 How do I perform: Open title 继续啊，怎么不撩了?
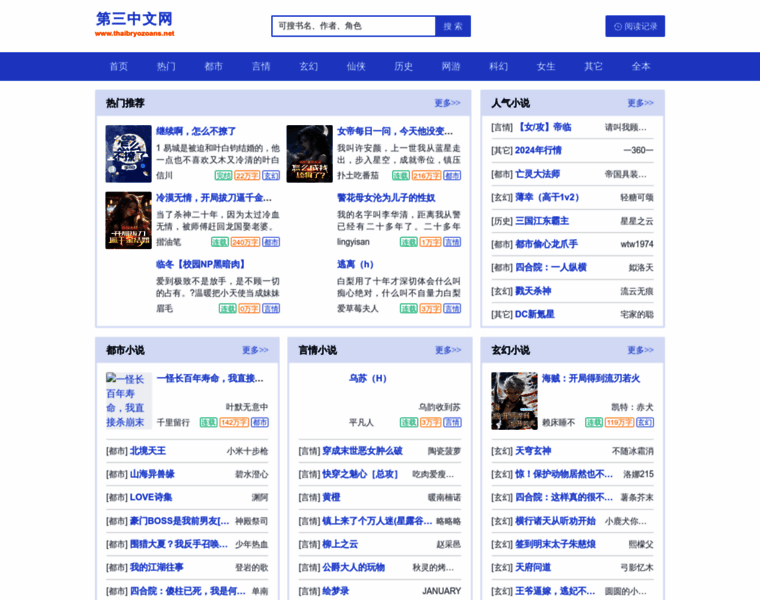click(x=196, y=131)
